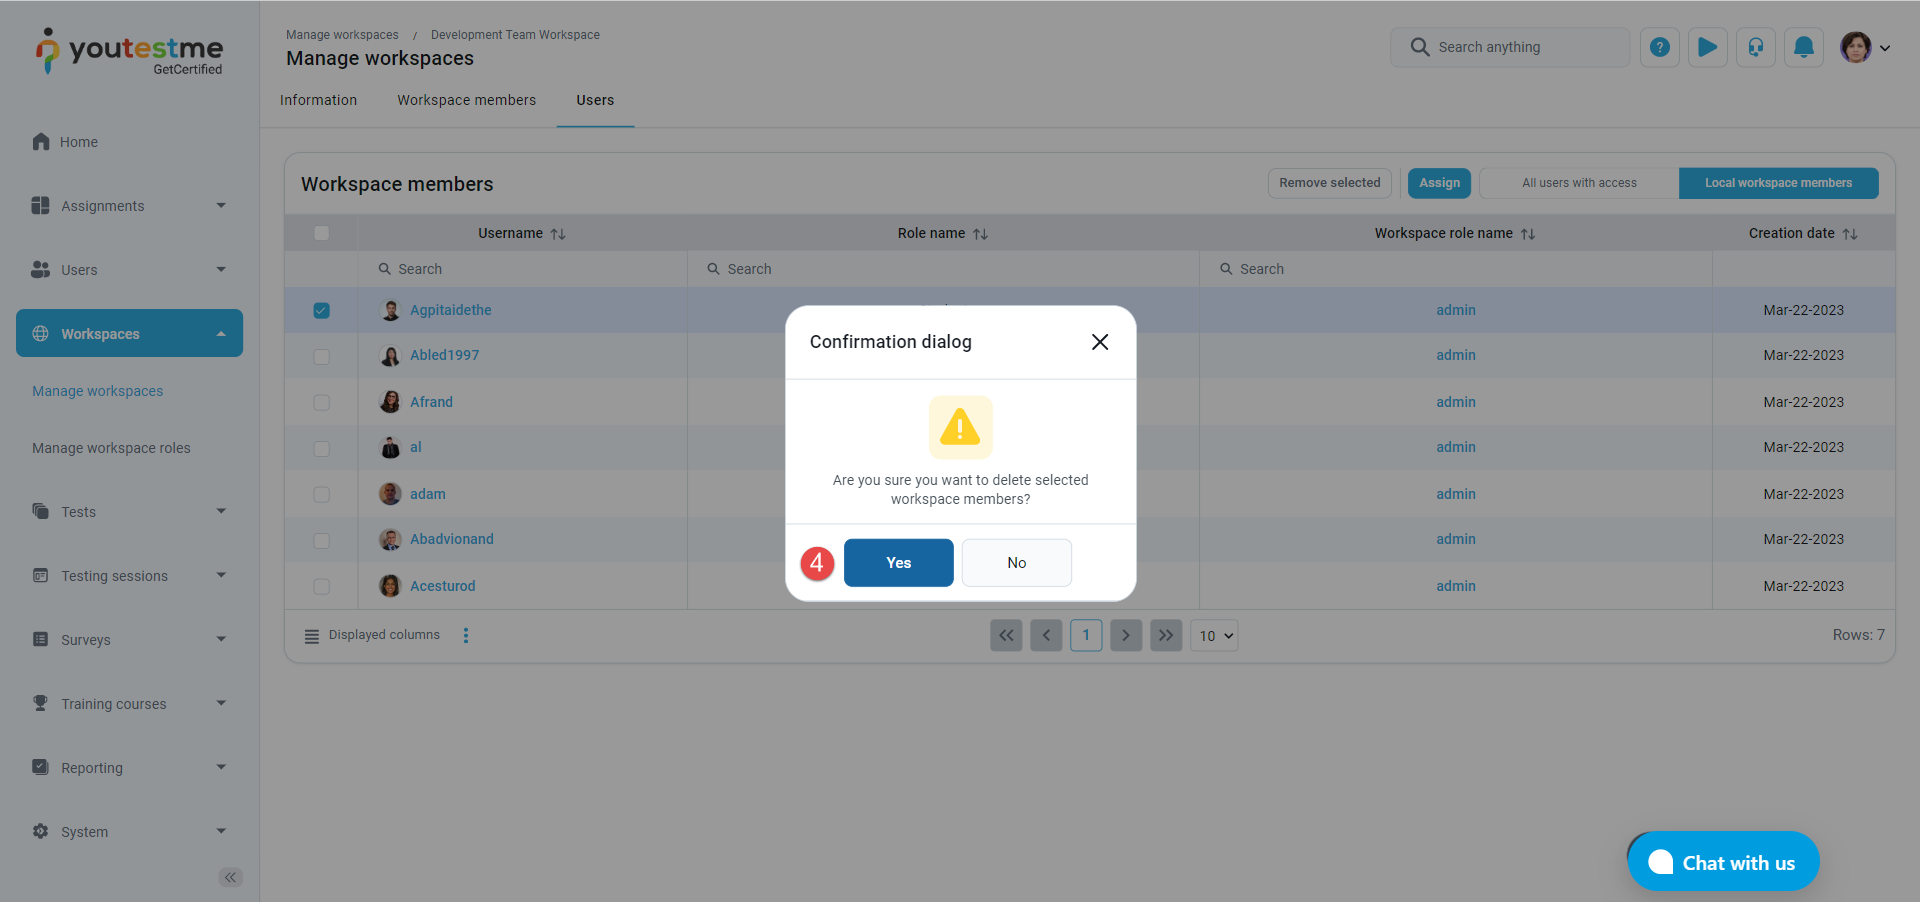Expand the Testing sessions sidebar menu
The height and width of the screenshot is (902, 1920).
[129, 576]
